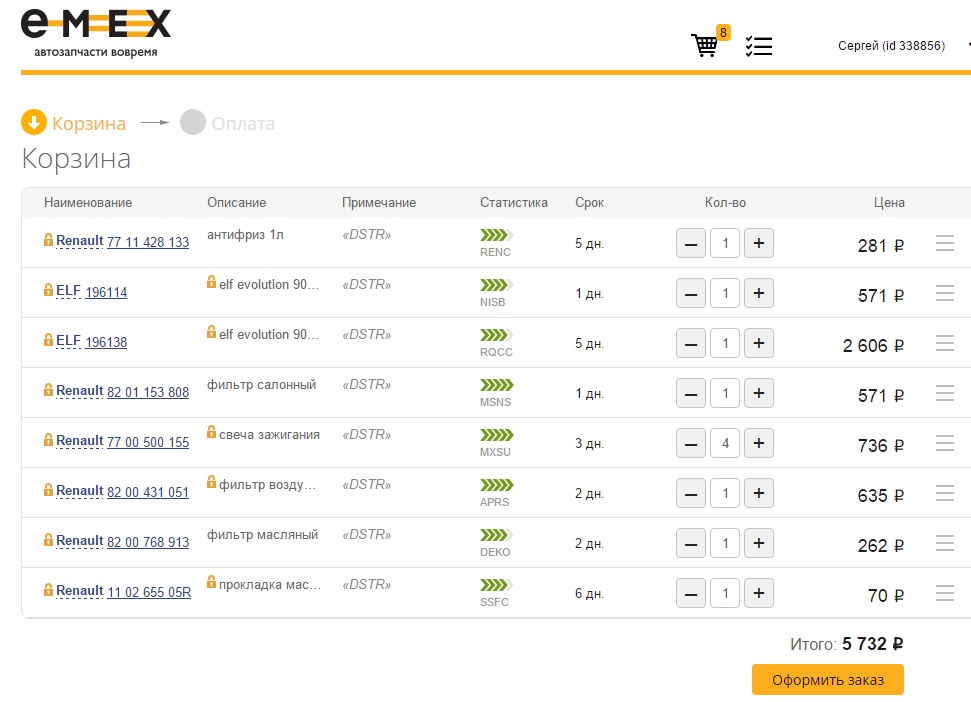The image size is (971, 702).
Task: Click the ELF brand link for 196114
Action: click(x=68, y=291)
